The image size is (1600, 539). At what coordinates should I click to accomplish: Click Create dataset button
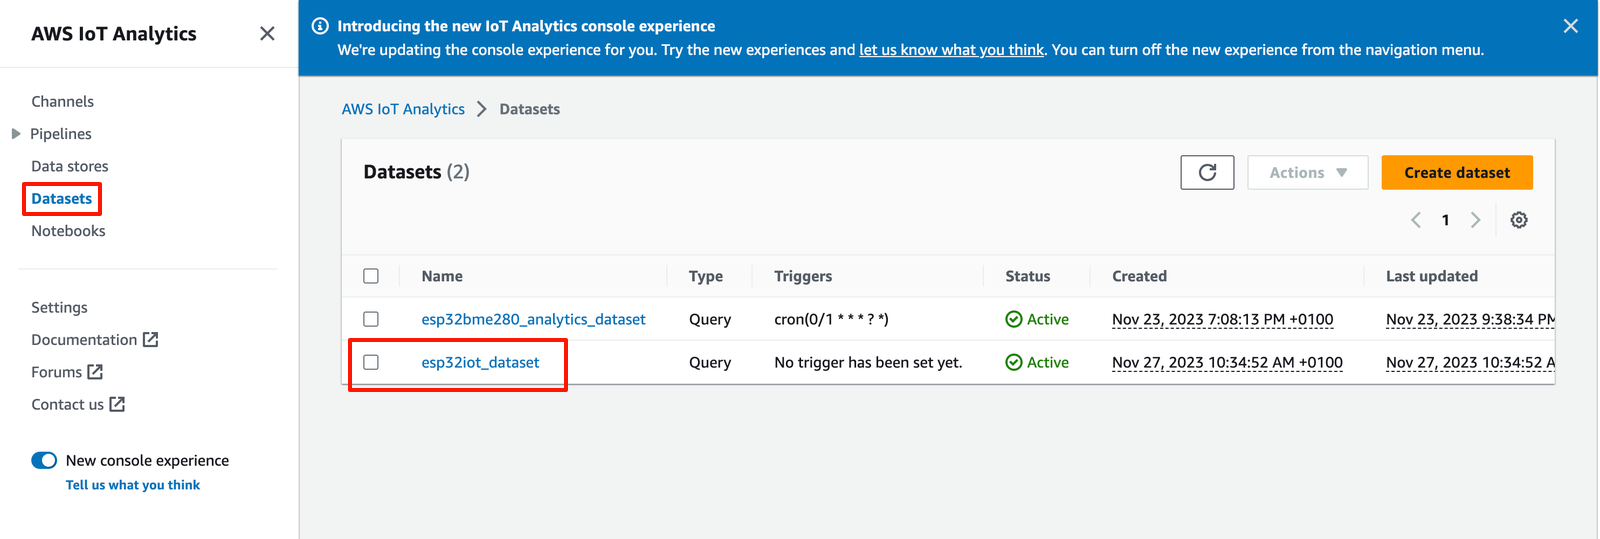[1457, 172]
